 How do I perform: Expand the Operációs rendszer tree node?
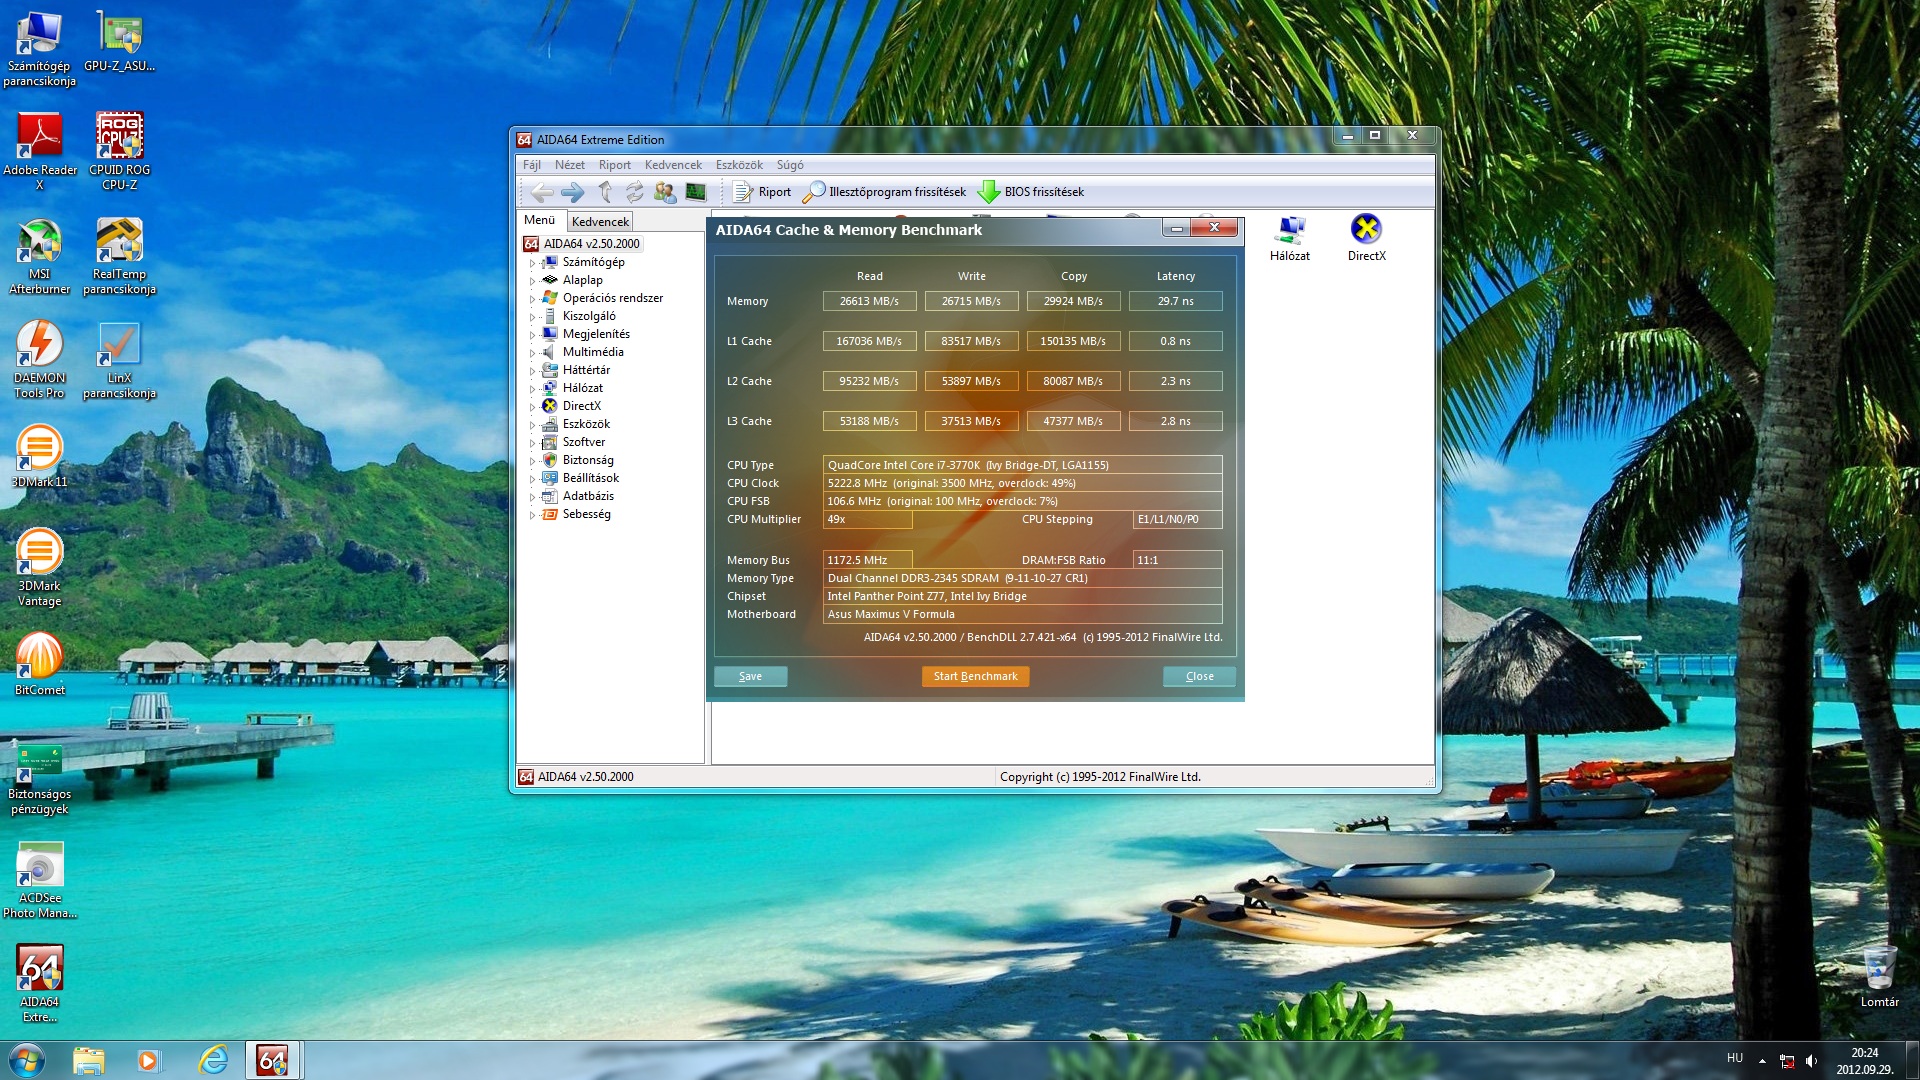532,299
